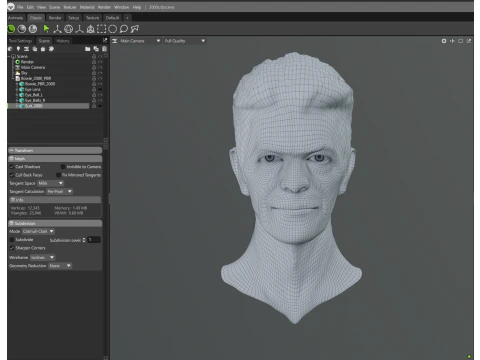Activate the lasso selection tool
Screen dimensions: 480x360
(124, 29)
